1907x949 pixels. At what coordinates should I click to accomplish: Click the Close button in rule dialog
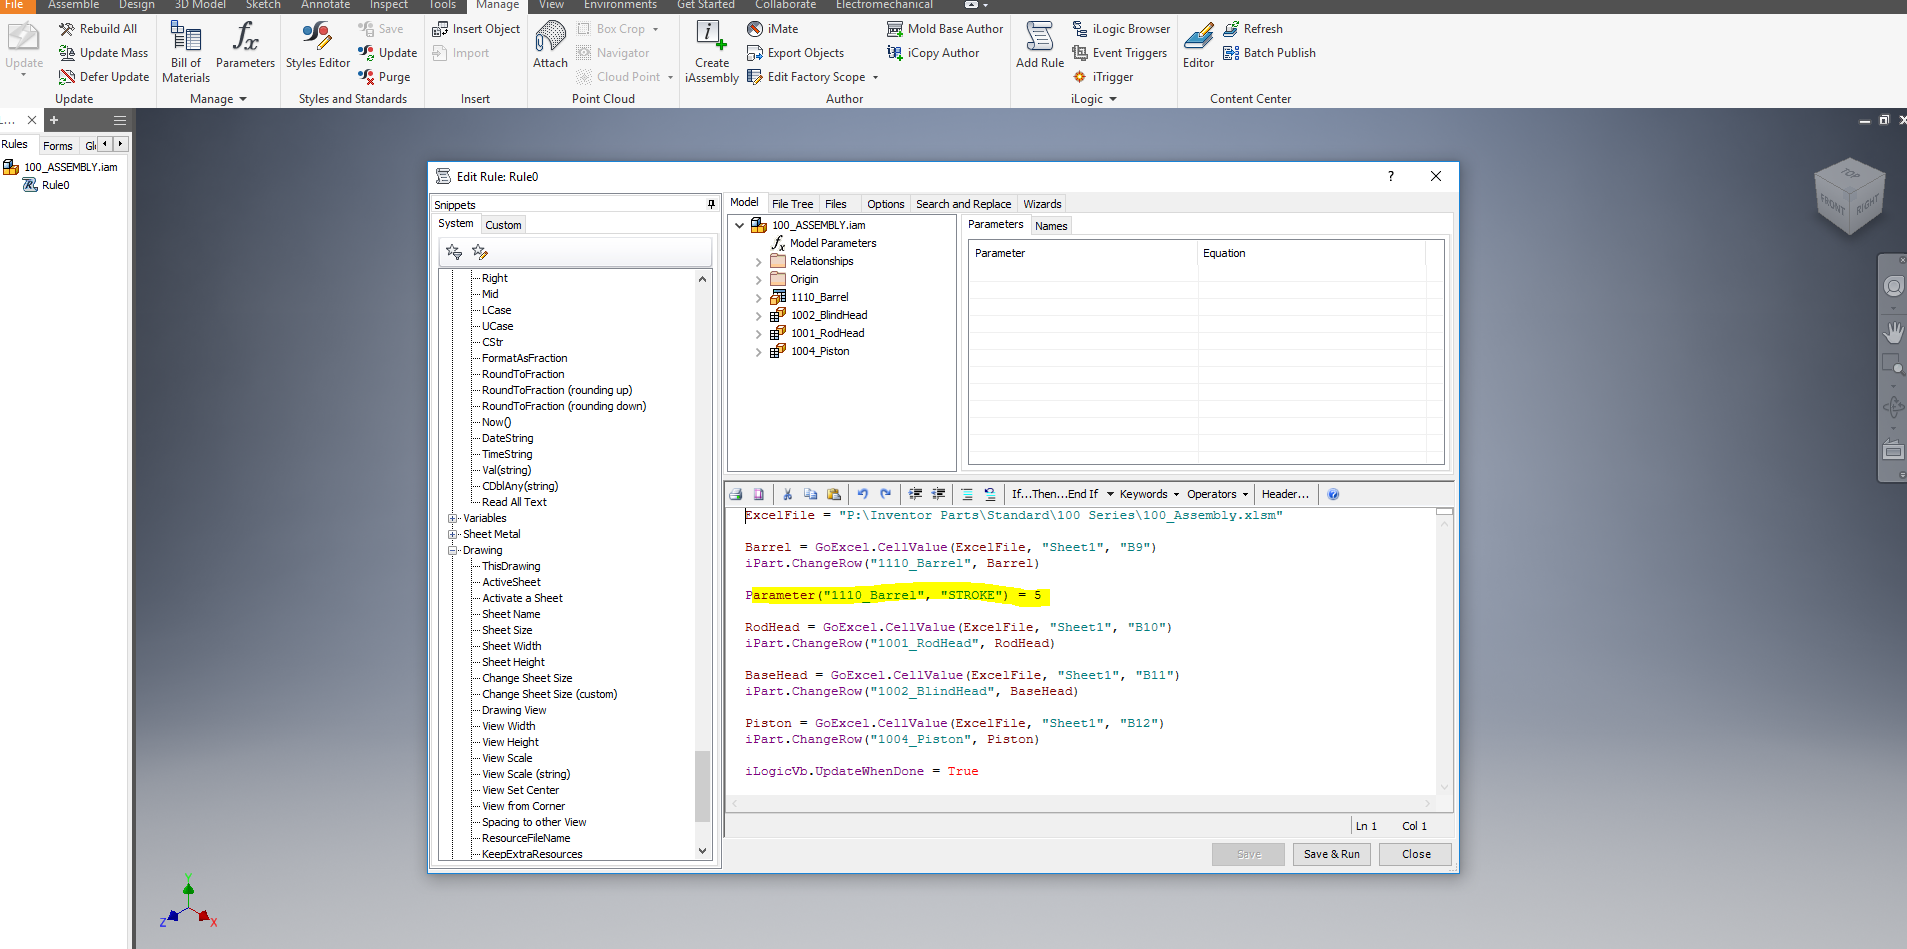(x=1415, y=854)
